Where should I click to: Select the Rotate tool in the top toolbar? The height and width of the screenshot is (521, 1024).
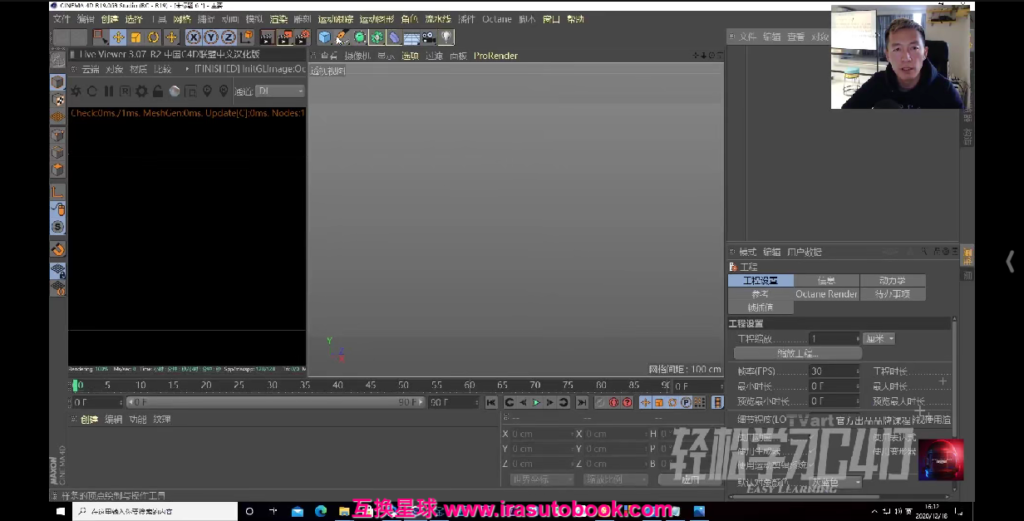tap(153, 37)
